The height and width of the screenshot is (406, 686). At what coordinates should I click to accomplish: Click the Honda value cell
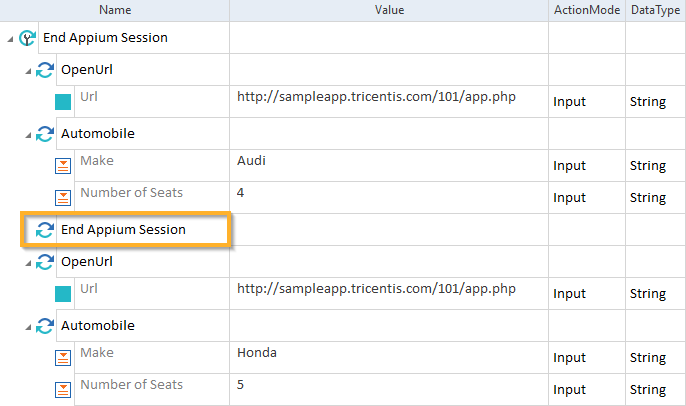256,353
